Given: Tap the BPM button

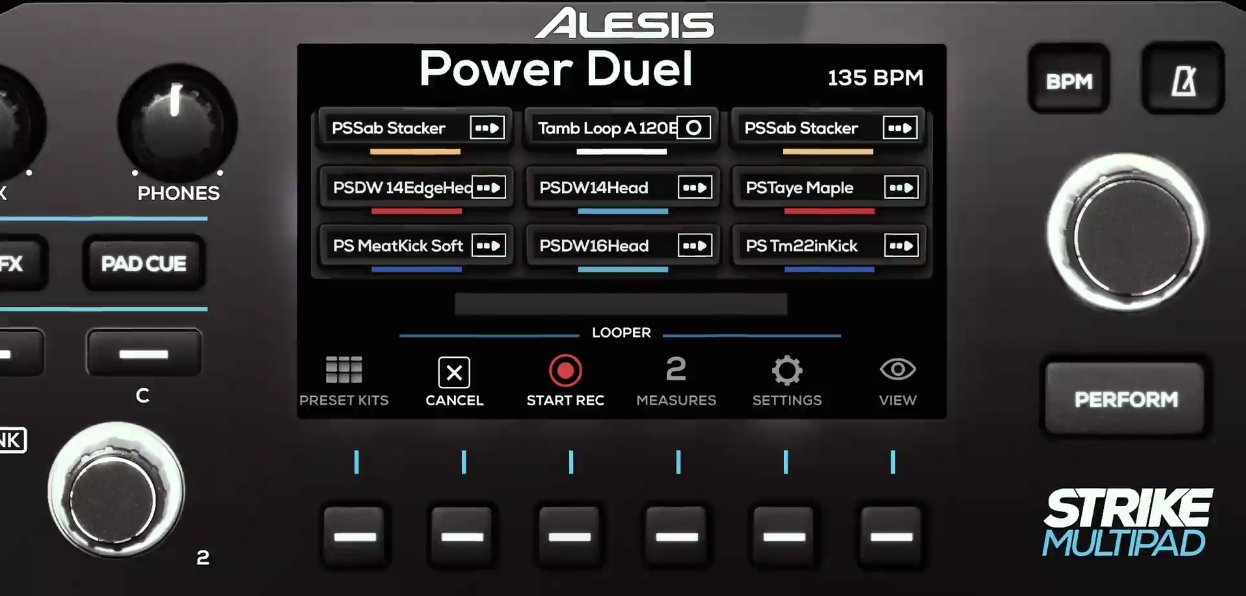Looking at the screenshot, I should click(1069, 81).
